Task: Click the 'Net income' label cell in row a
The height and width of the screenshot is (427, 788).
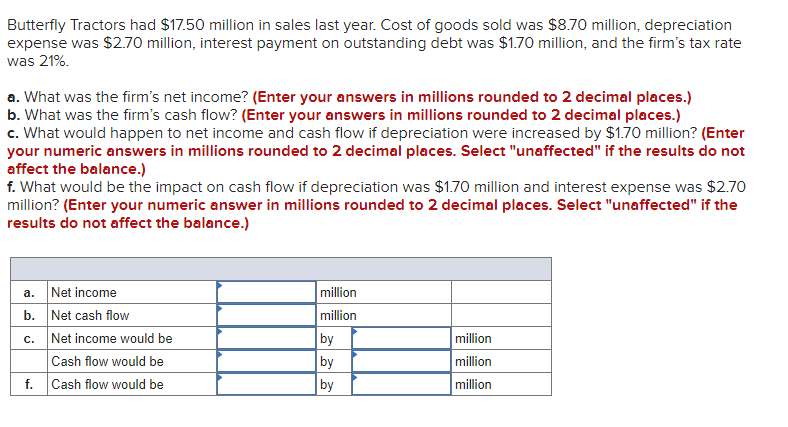Action: click(132, 292)
